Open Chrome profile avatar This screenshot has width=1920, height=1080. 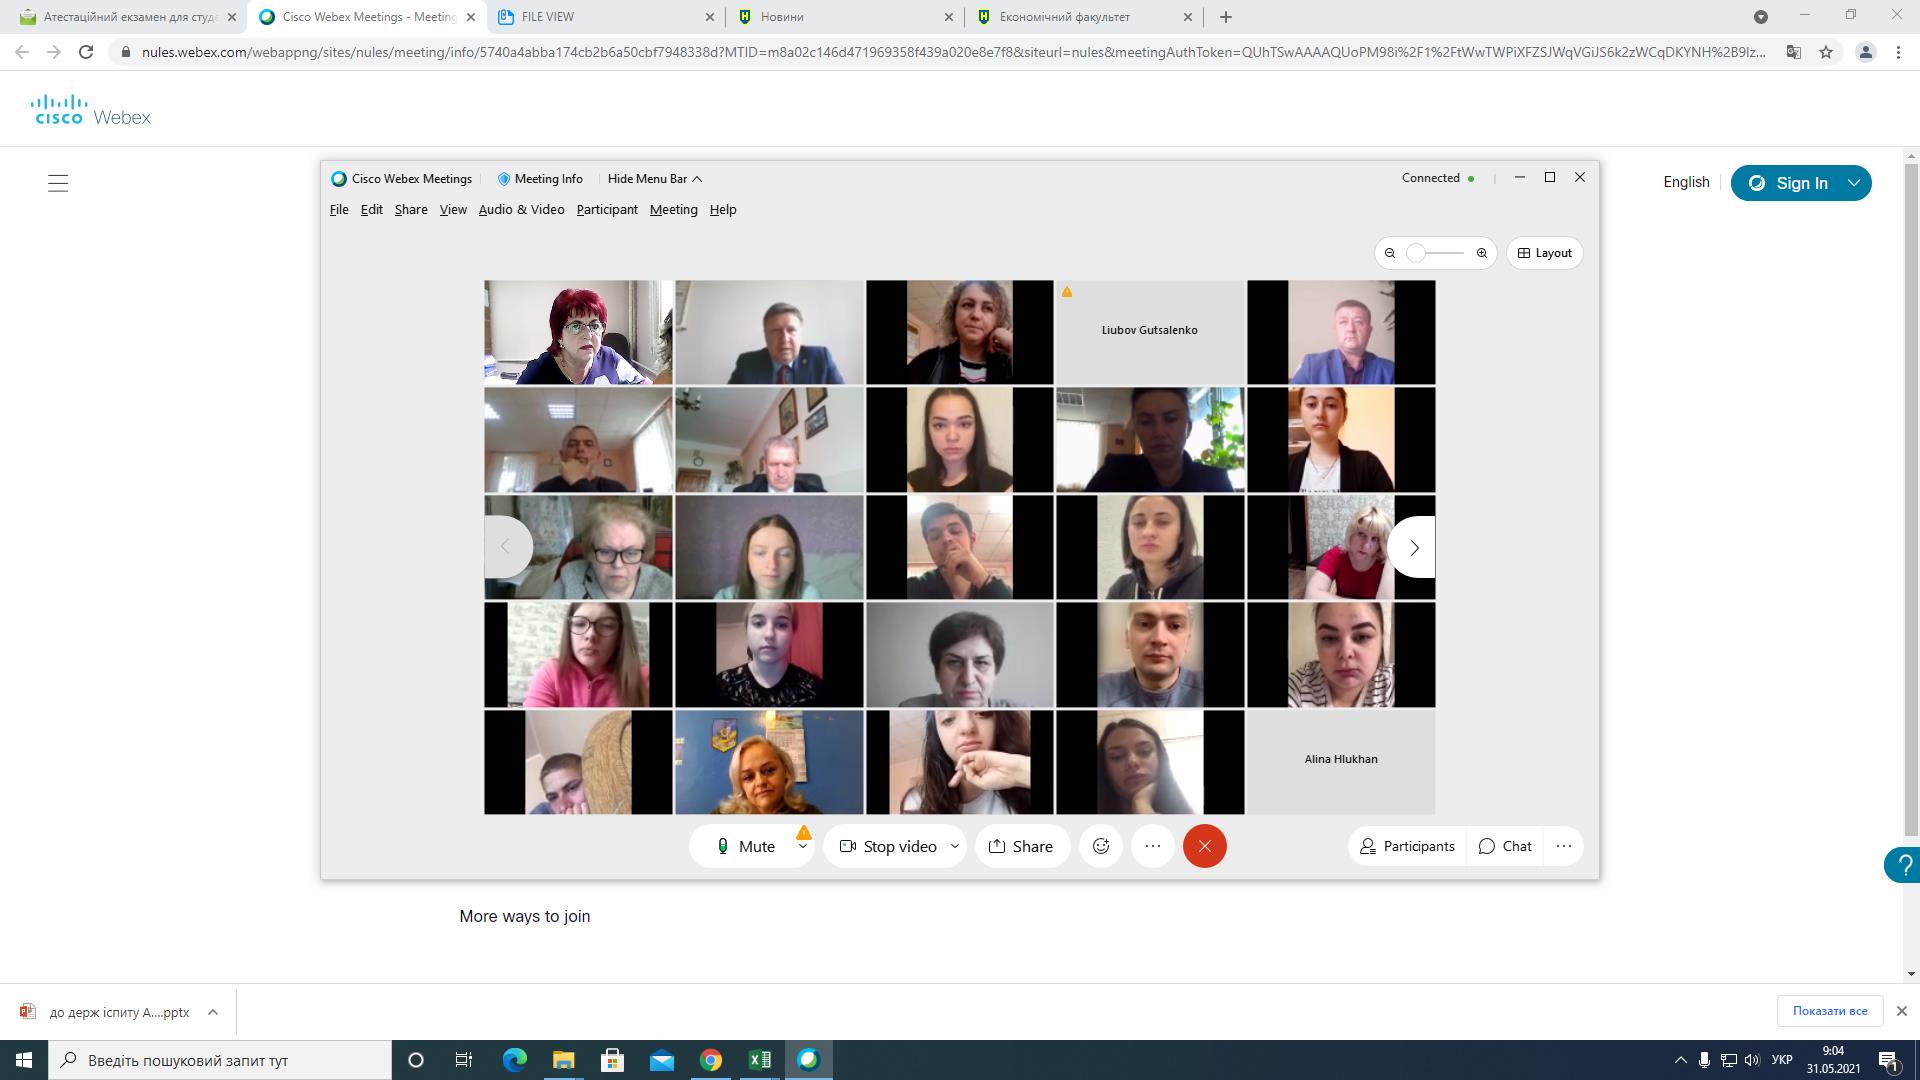coord(1865,52)
